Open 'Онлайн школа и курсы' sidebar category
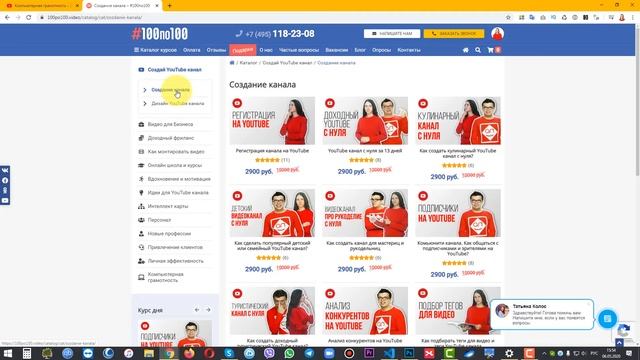The height and width of the screenshot is (360, 640). tap(175, 165)
